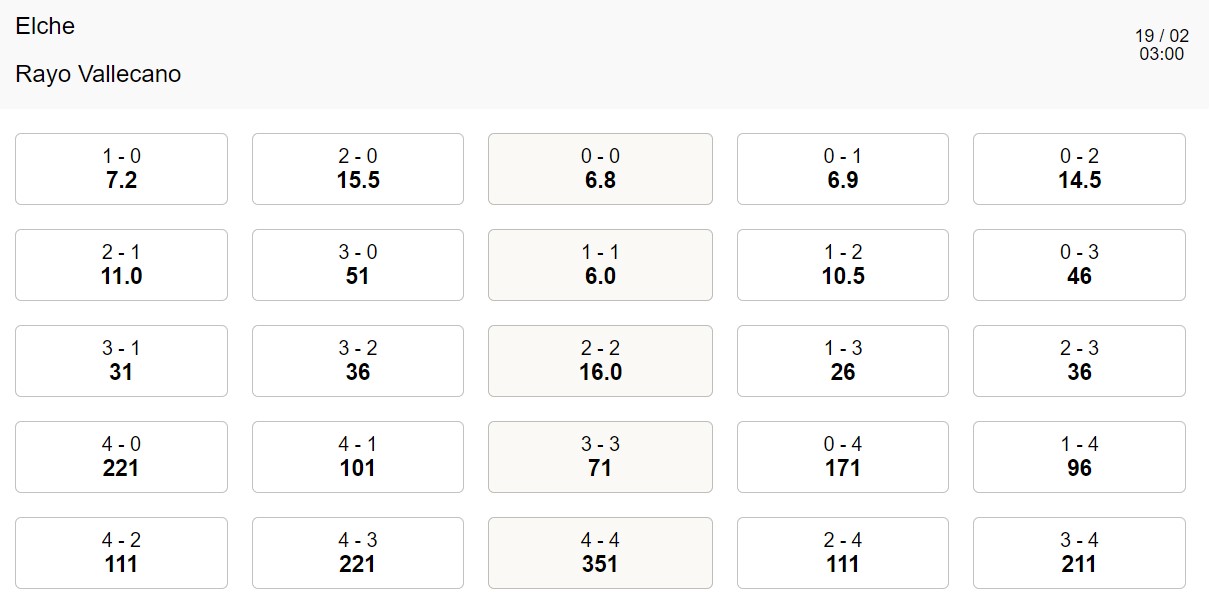Click the 3 - 1 score at 31
This screenshot has height=595, width=1210.
coord(121,361)
